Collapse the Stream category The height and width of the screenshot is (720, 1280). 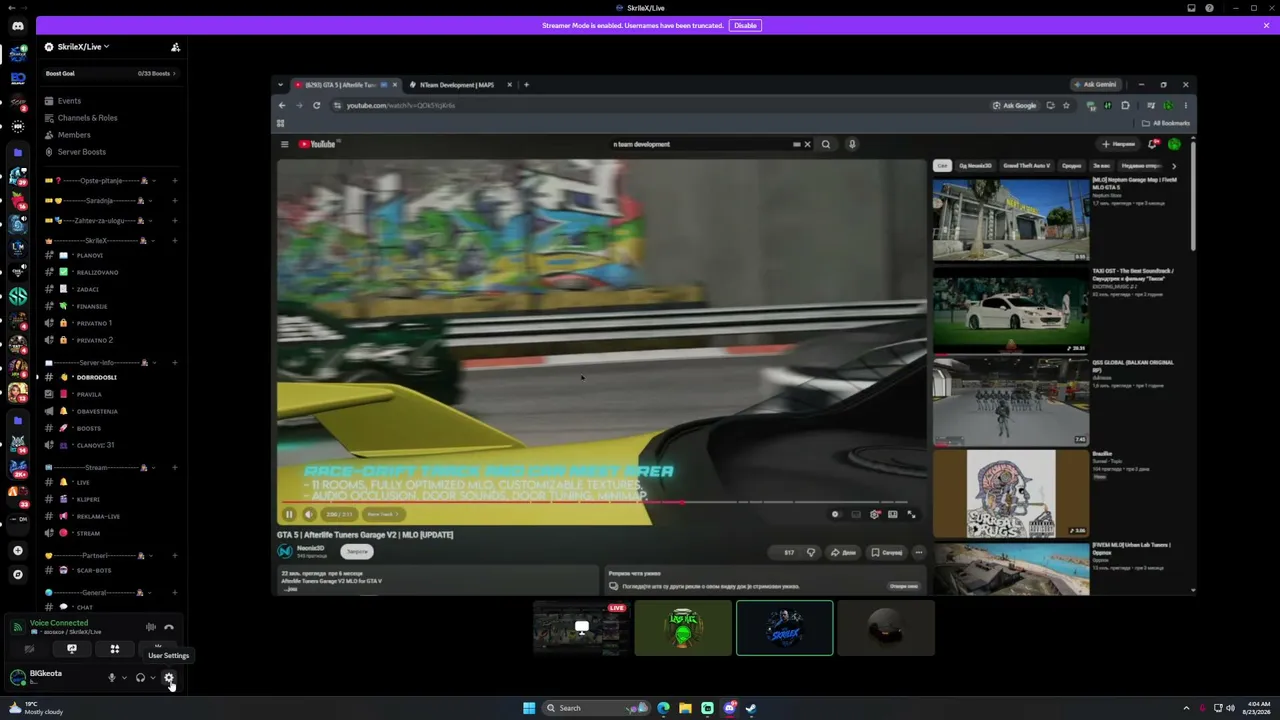click(x=98, y=468)
